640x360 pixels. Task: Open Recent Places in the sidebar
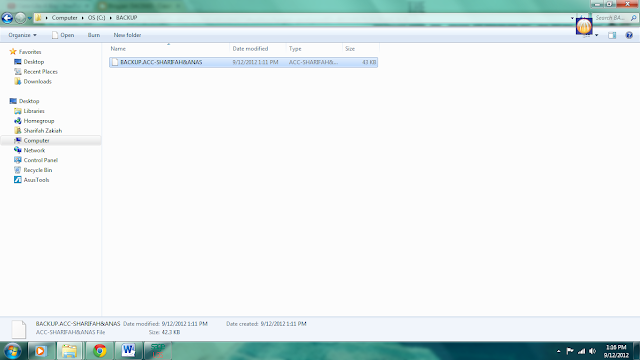coord(40,71)
